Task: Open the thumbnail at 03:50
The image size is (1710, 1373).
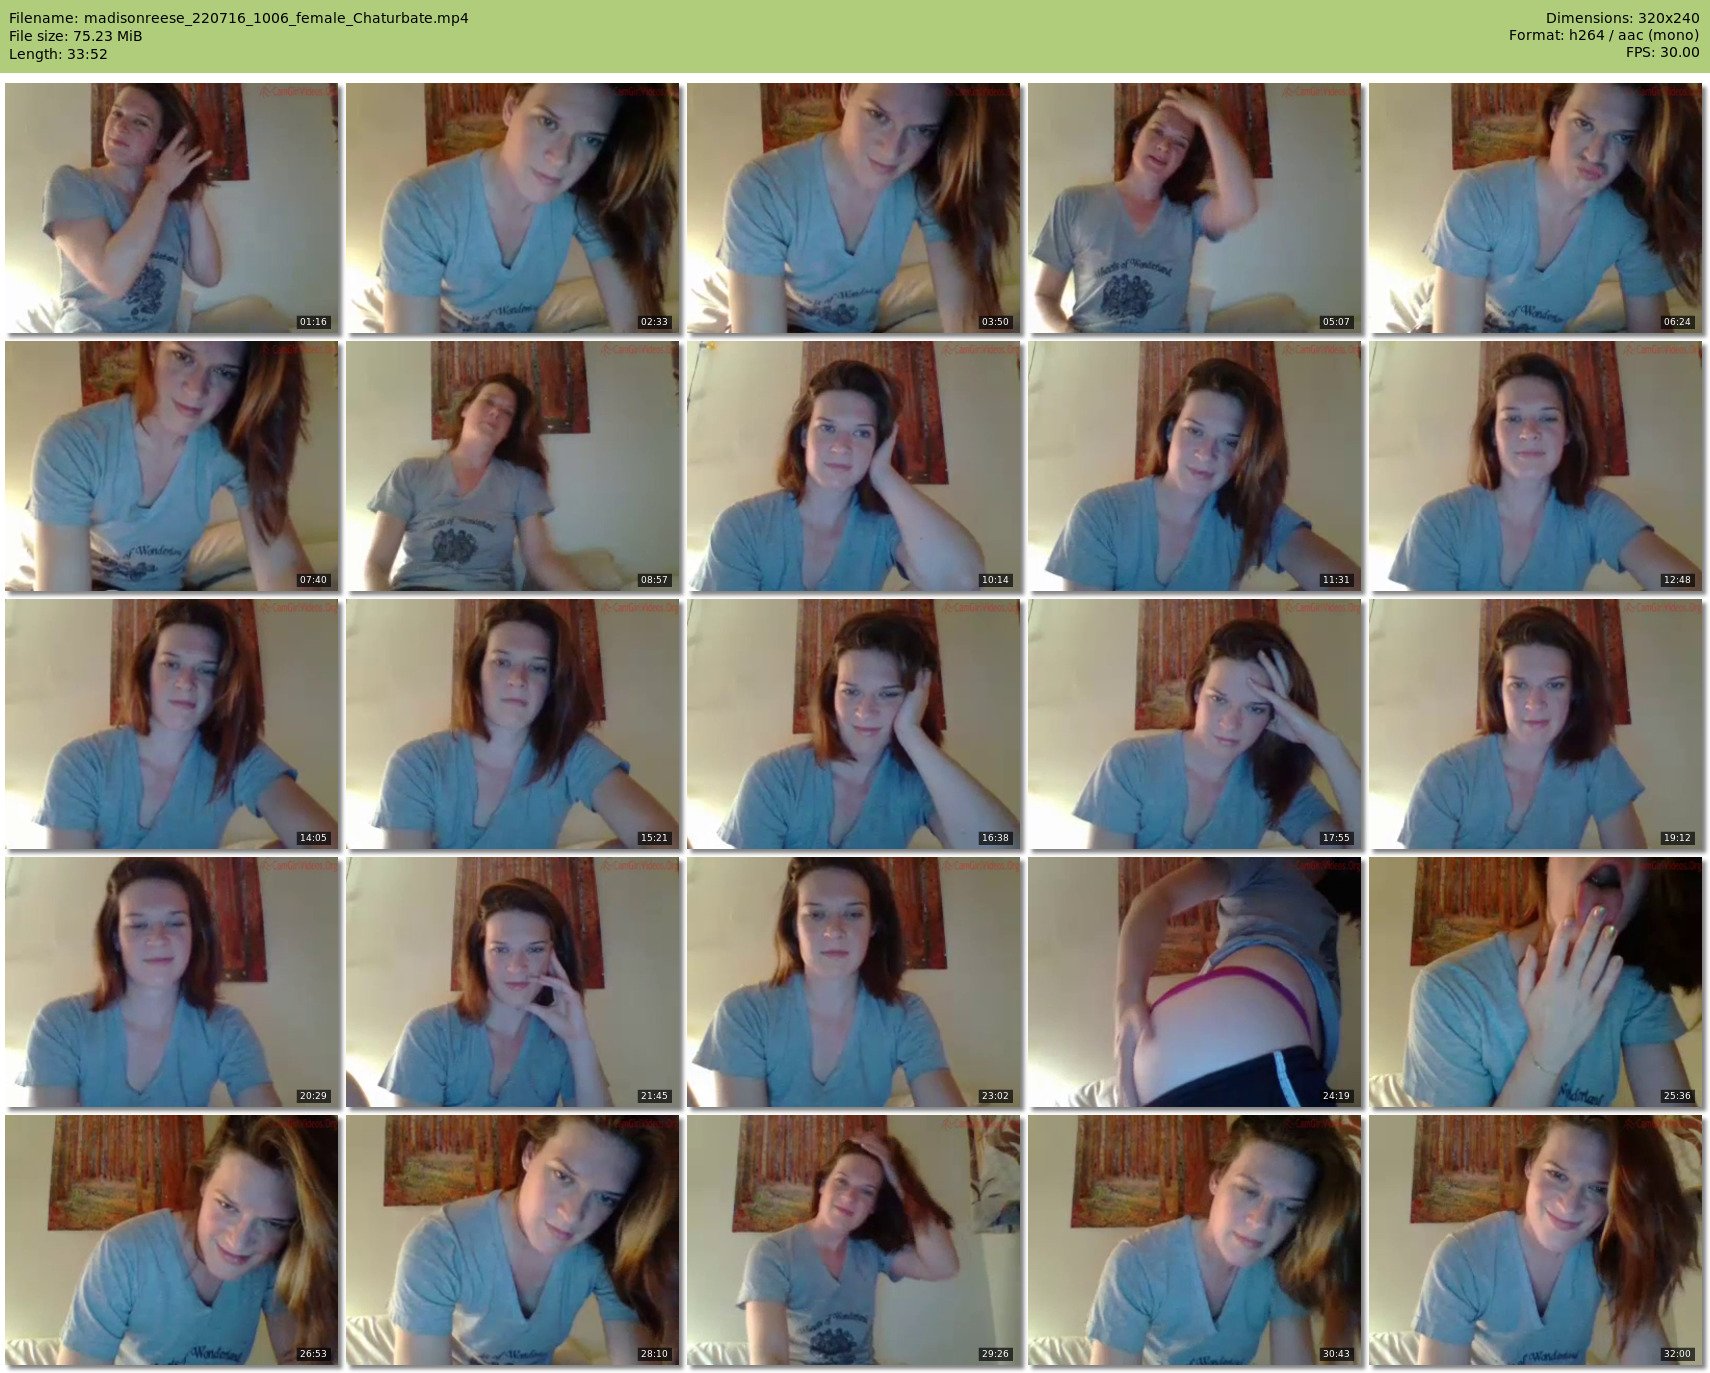Action: point(854,208)
